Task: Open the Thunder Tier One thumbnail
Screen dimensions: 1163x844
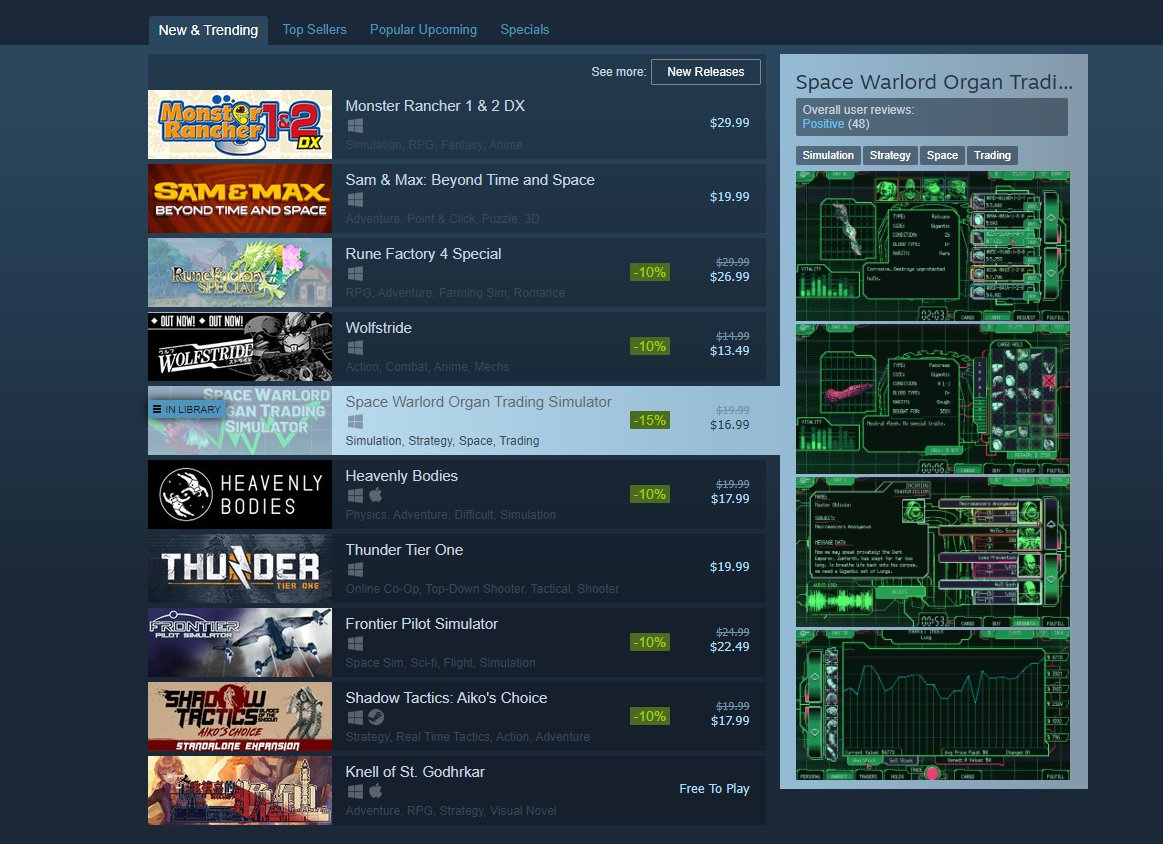Action: [x=240, y=569]
